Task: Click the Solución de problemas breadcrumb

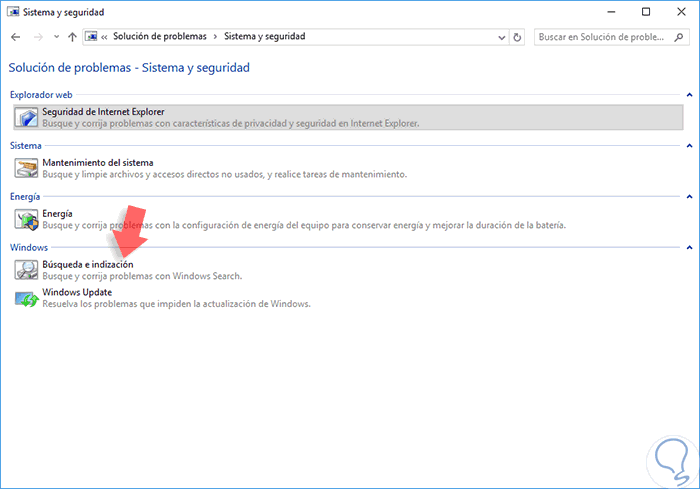Action: click(160, 37)
